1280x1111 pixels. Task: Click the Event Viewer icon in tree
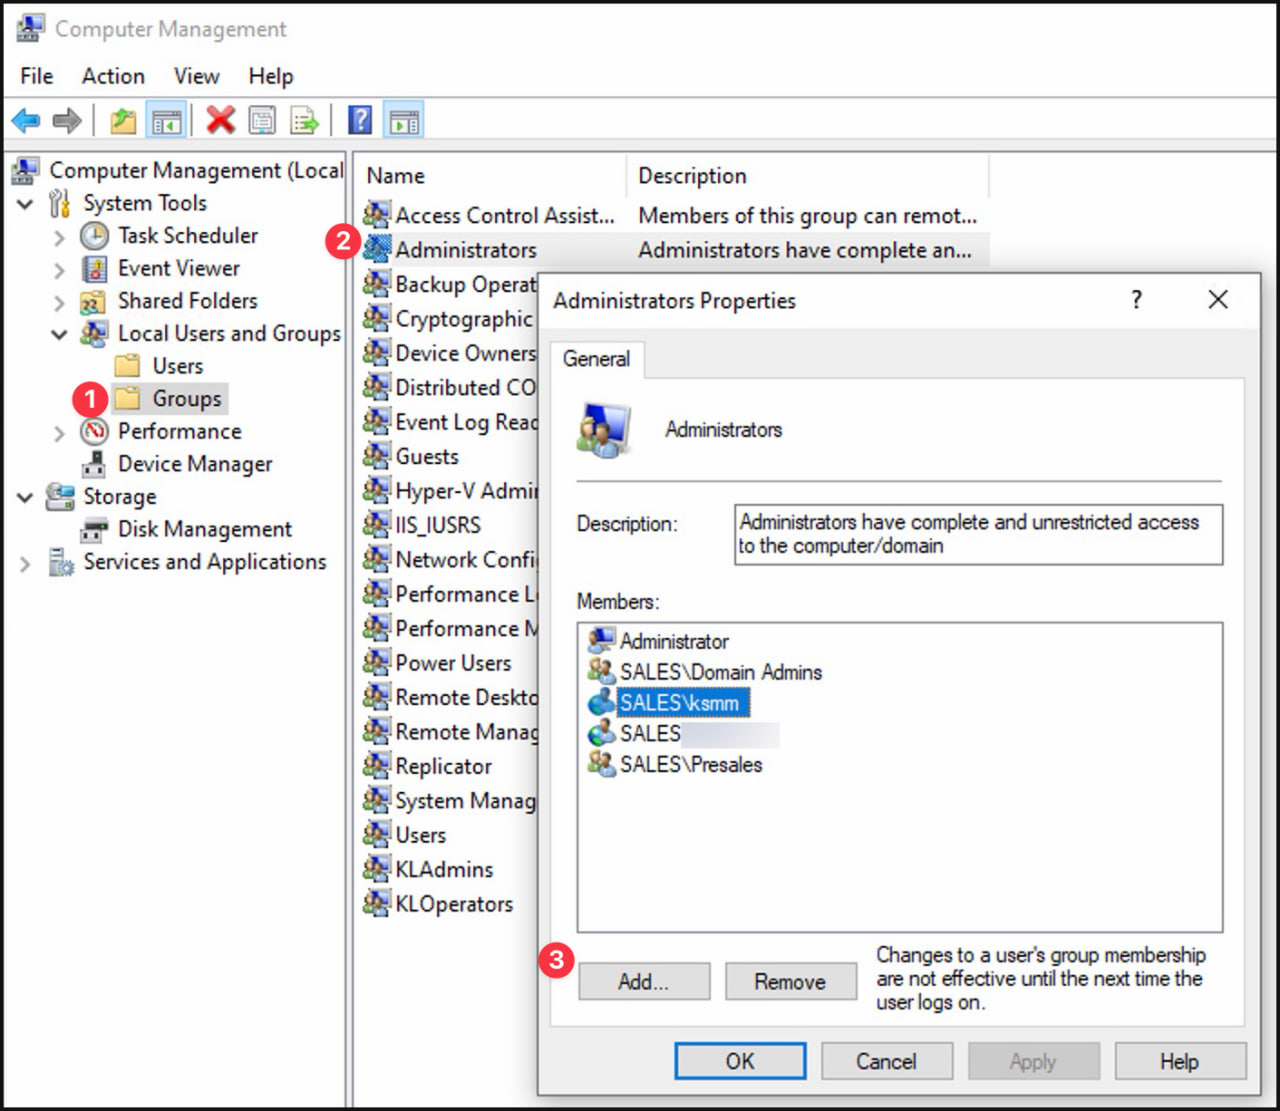(95, 269)
